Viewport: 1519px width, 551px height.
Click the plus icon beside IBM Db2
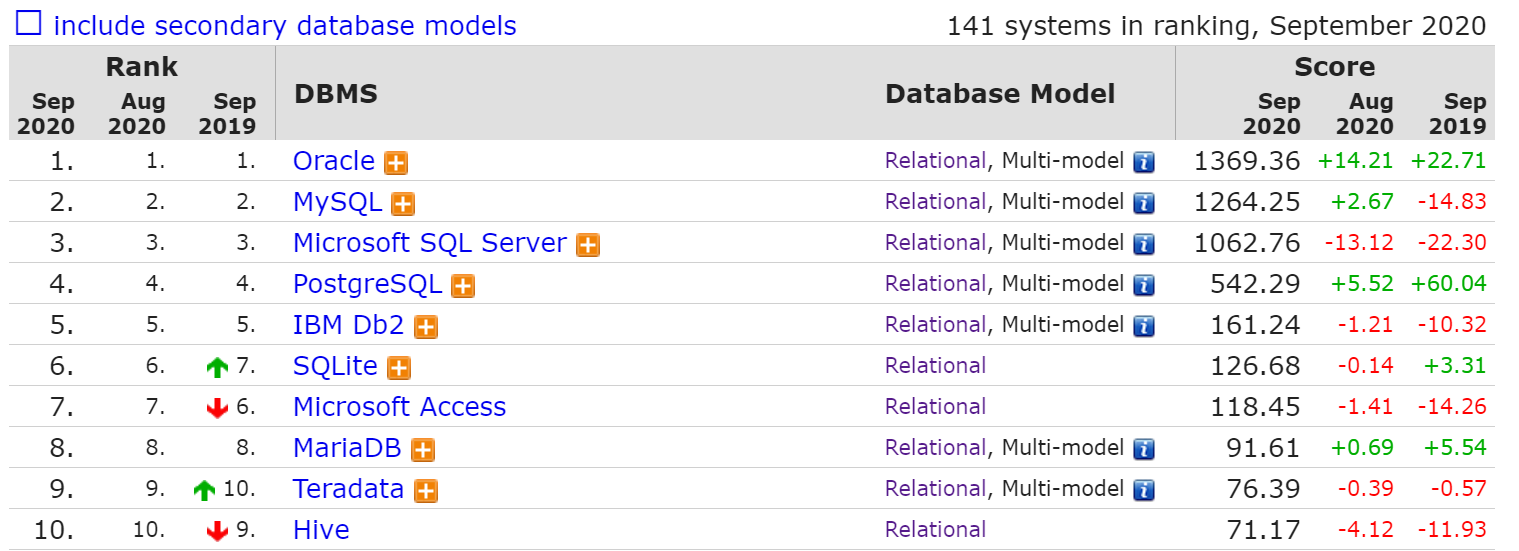(x=426, y=327)
